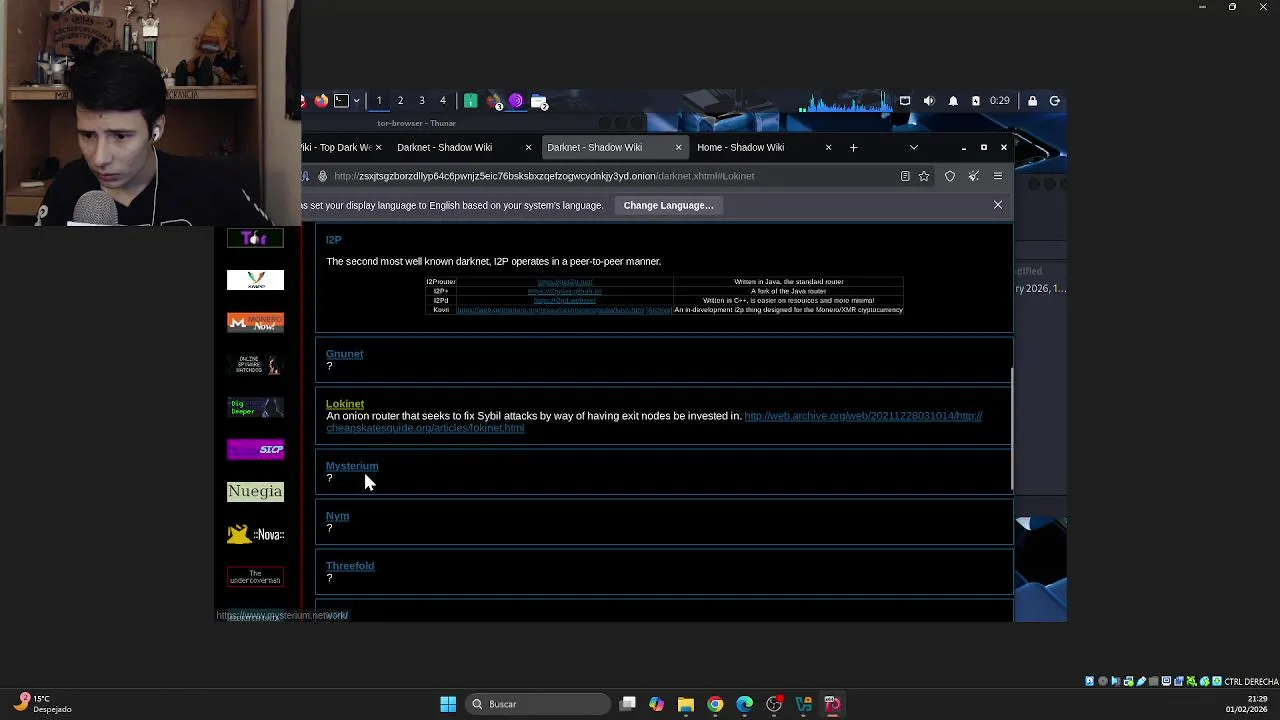Switch to workspace 1

coord(379,101)
